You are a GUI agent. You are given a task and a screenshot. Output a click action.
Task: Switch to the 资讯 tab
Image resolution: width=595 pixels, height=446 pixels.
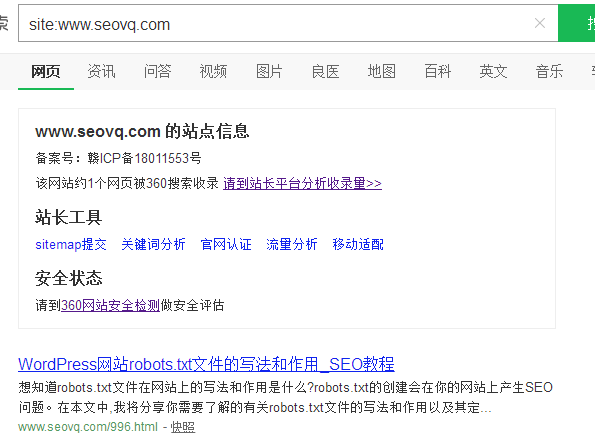[x=101, y=71]
